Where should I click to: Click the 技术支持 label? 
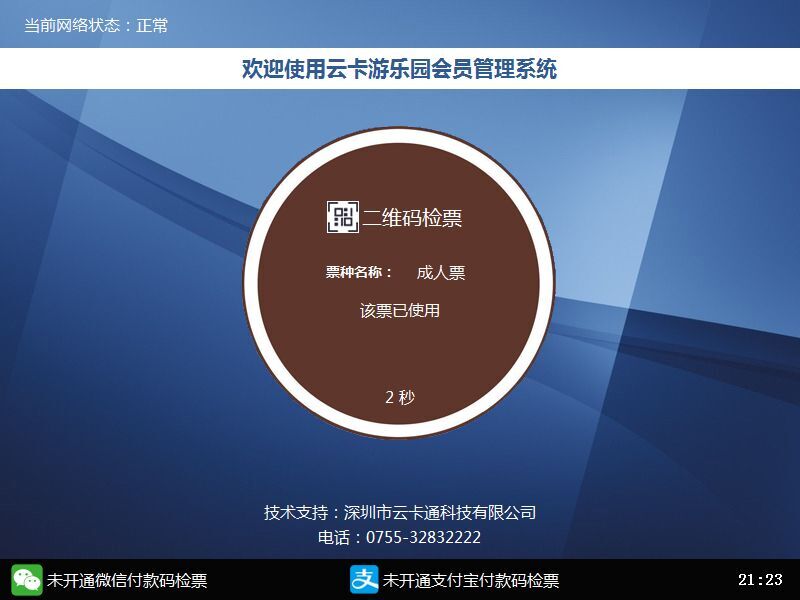(x=295, y=513)
